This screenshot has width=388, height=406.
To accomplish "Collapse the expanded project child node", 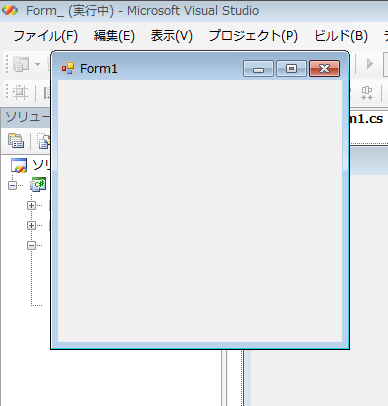I will click(31, 245).
